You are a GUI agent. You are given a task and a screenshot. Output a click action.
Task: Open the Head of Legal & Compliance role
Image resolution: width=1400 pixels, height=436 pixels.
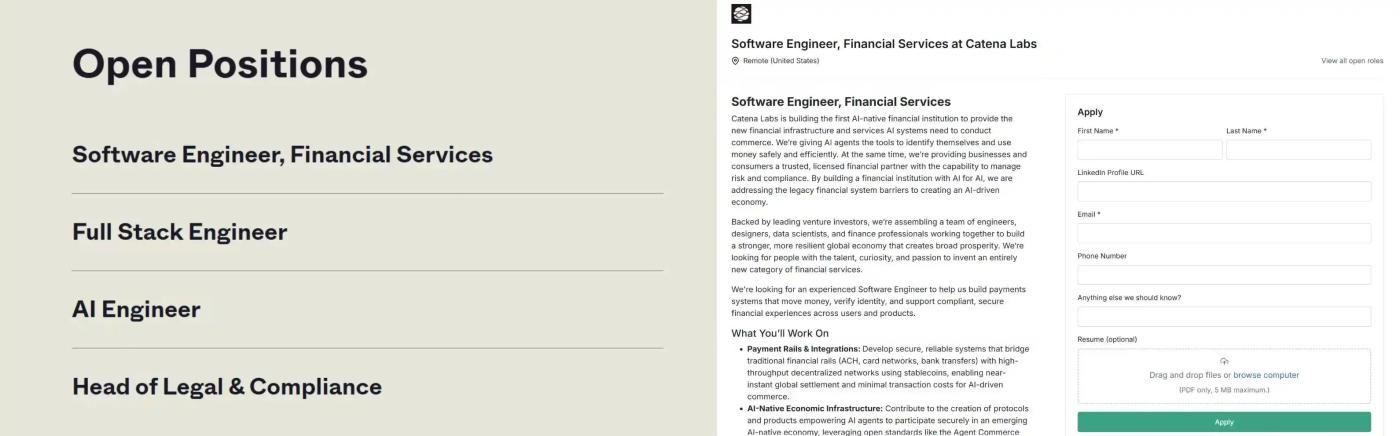pyautogui.click(x=226, y=387)
